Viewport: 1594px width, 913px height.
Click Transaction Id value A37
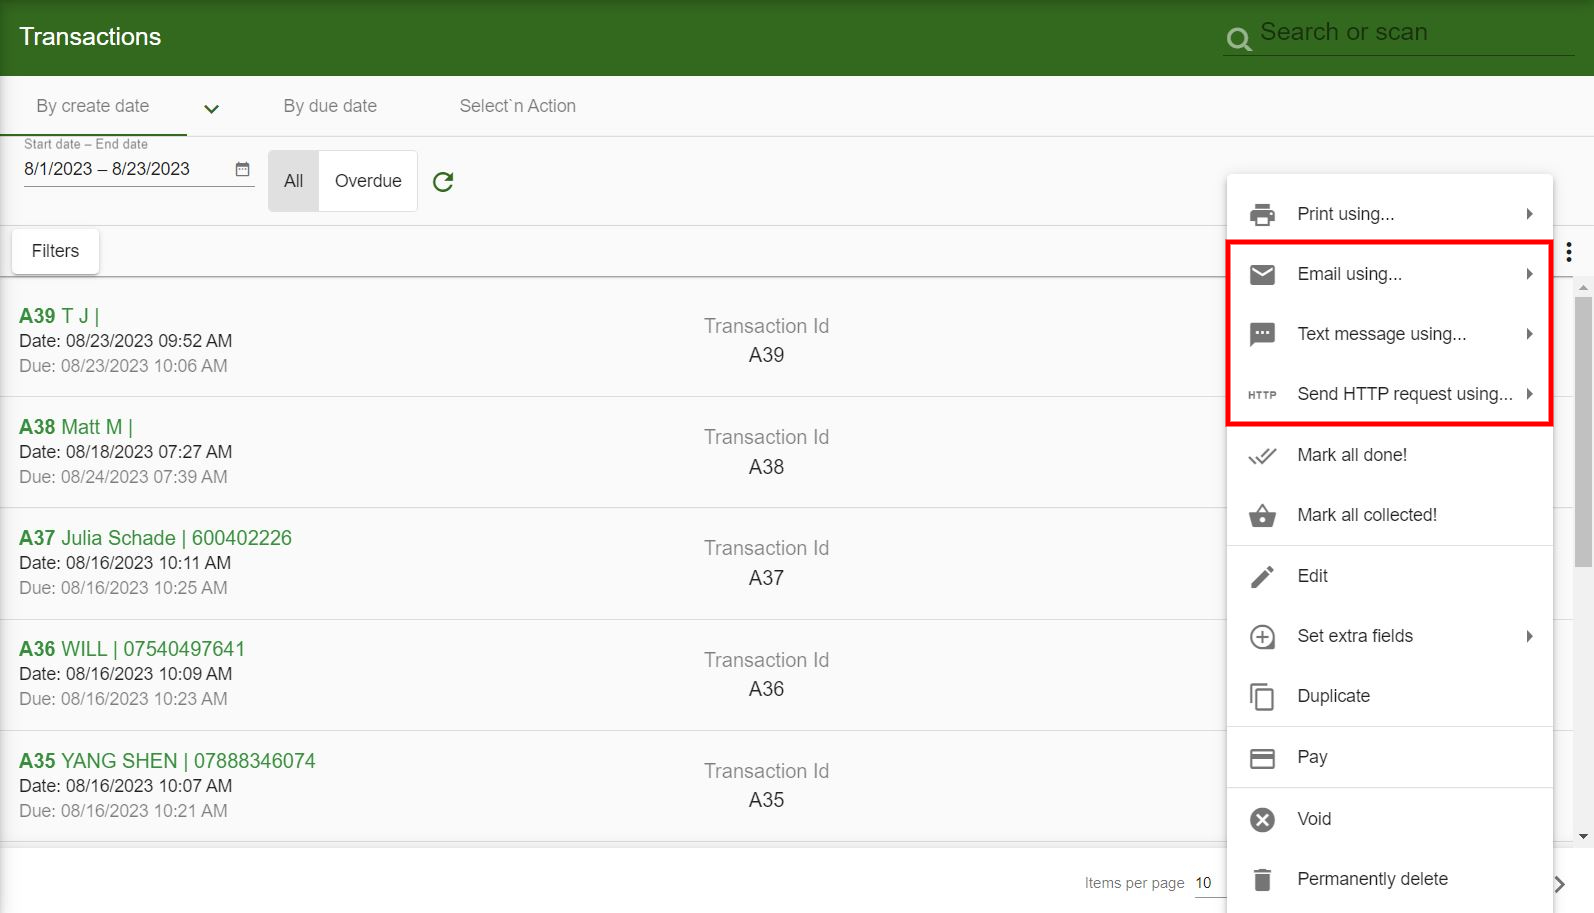(x=767, y=578)
